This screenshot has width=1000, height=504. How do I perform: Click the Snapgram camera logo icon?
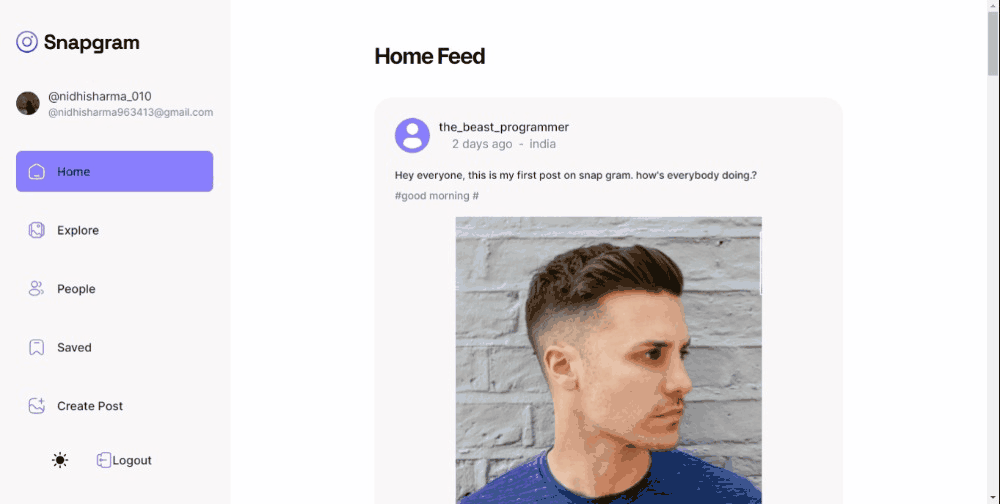point(27,42)
